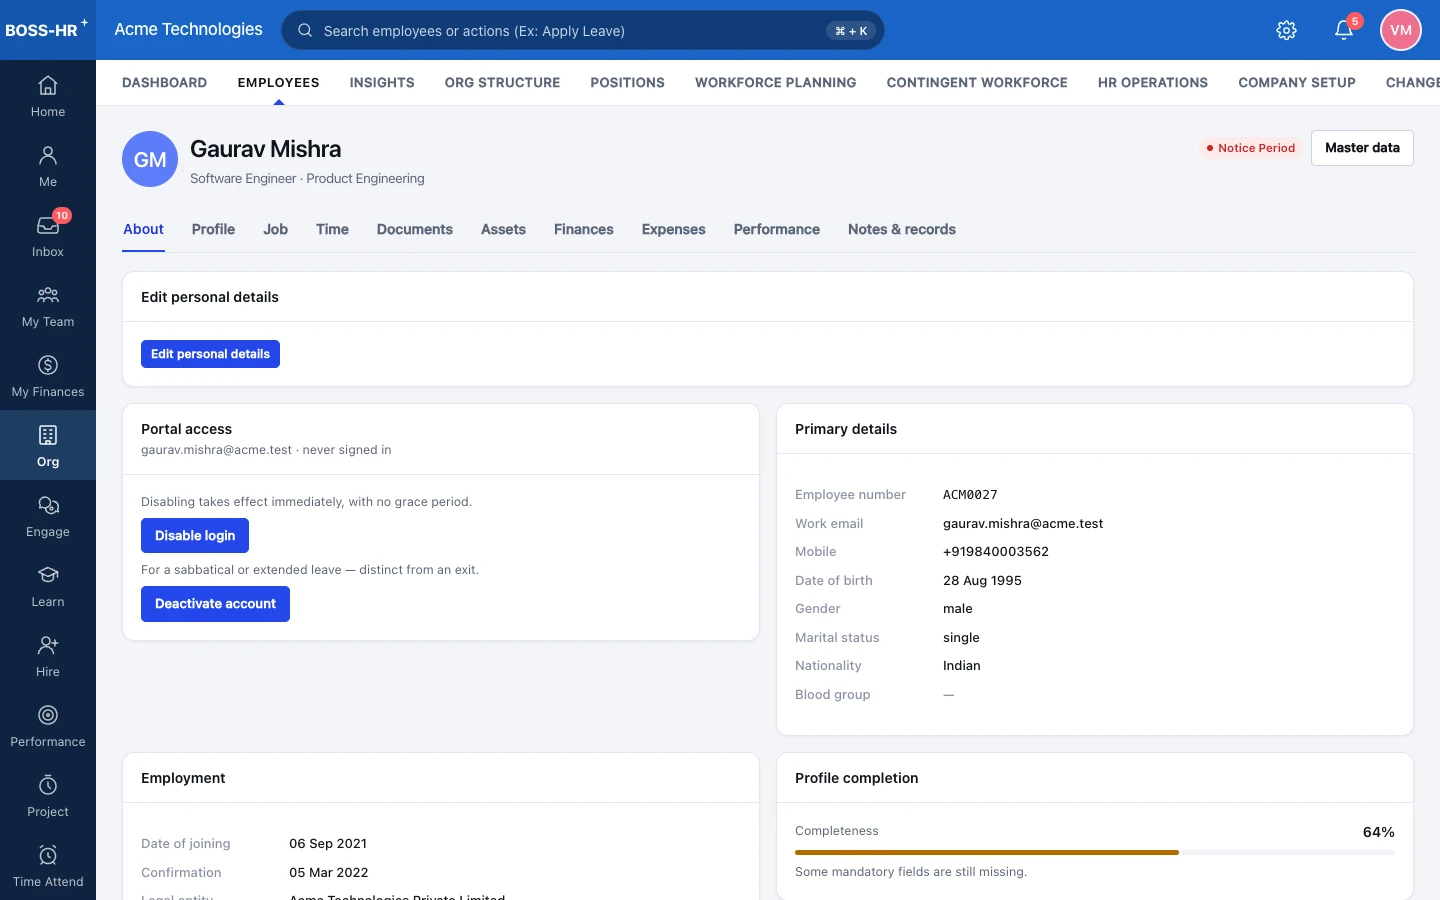Open WORKFORCE PLANNING navigation item
The width and height of the screenshot is (1440, 900).
tap(775, 83)
